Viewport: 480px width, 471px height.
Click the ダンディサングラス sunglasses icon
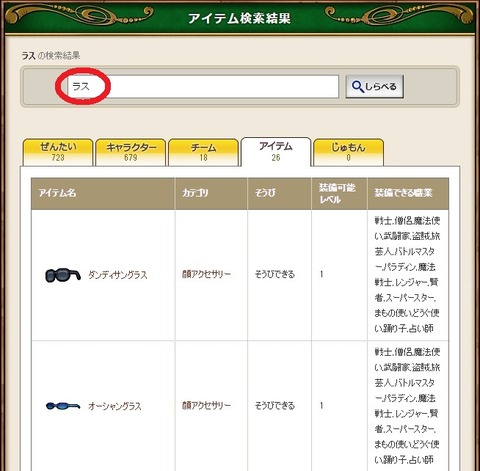coord(63,275)
